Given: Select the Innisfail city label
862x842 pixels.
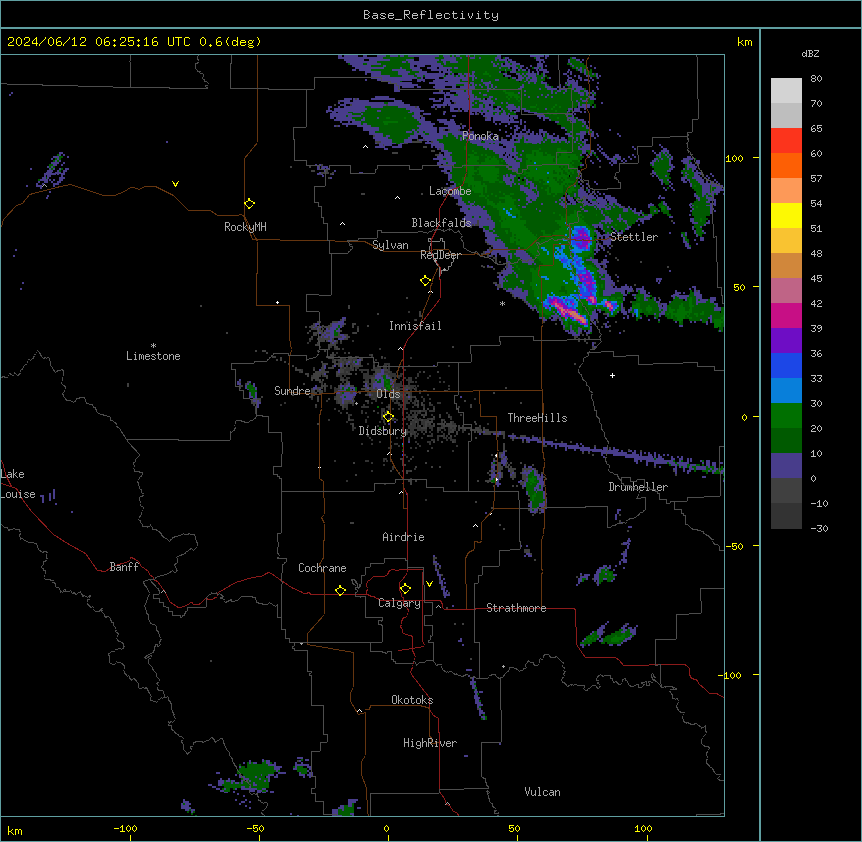Looking at the screenshot, I should [x=415, y=326].
